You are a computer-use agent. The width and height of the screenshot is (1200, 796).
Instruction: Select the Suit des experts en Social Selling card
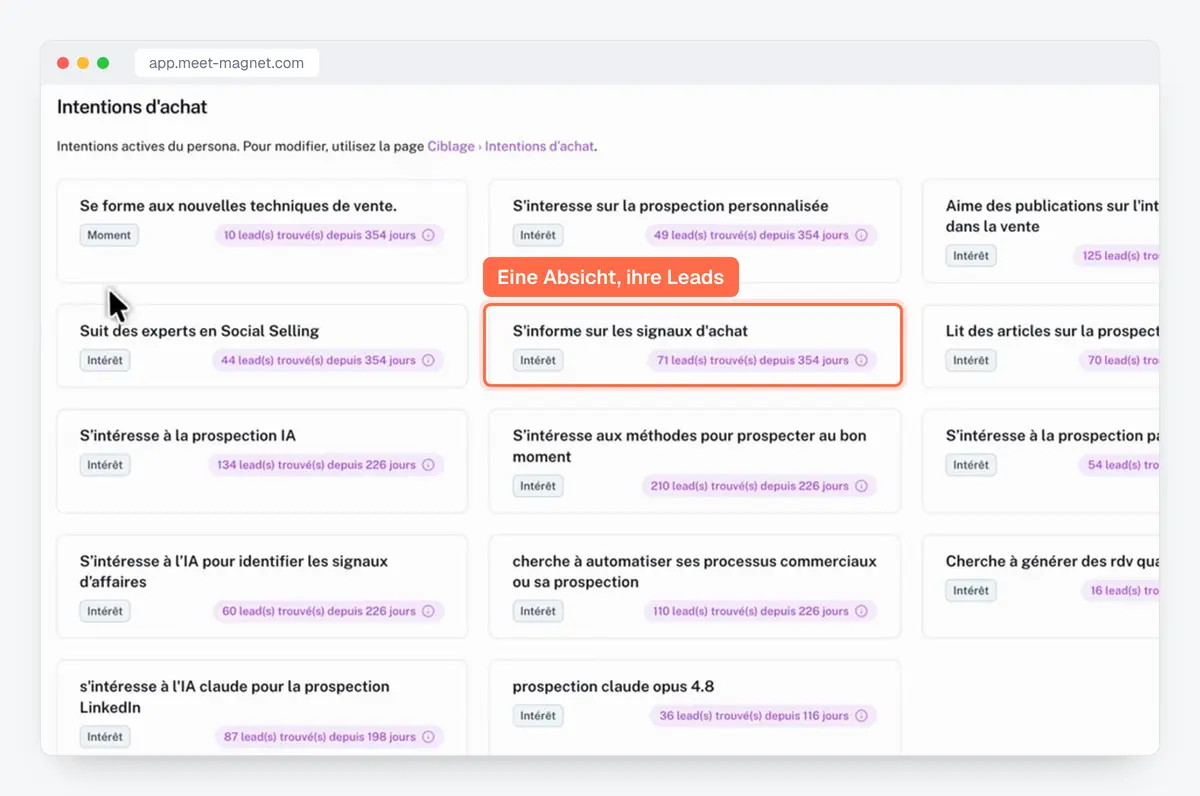(262, 345)
